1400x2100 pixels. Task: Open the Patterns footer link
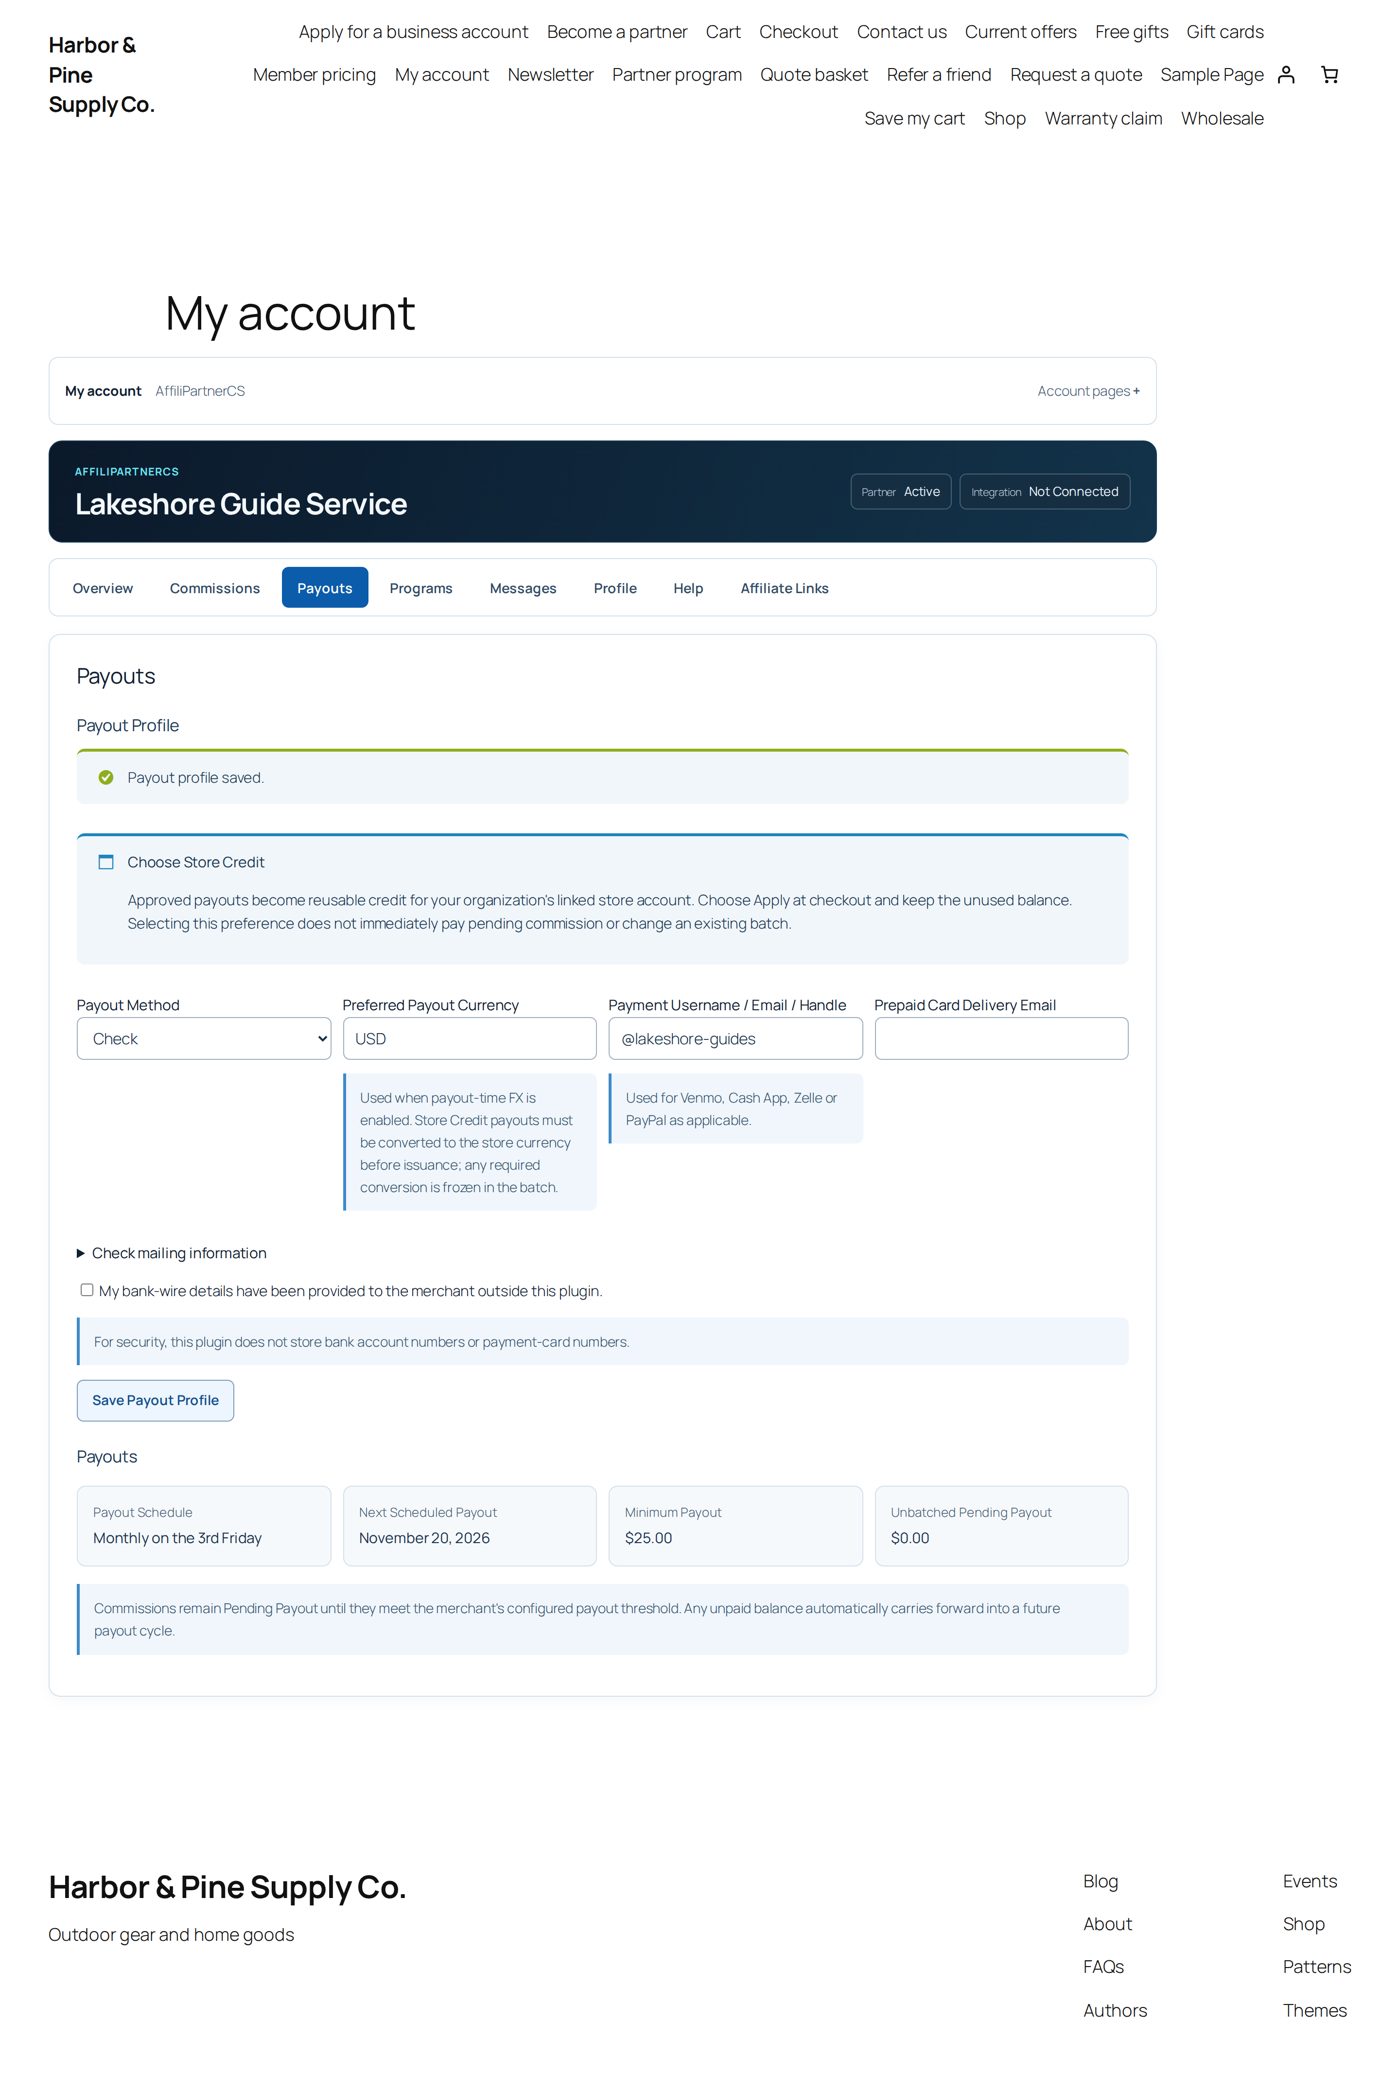point(1317,1967)
